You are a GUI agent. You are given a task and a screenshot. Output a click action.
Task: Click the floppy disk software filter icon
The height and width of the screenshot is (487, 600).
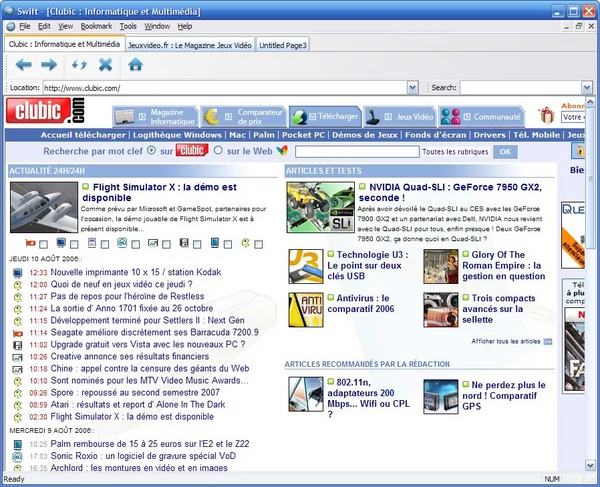pos(184,243)
